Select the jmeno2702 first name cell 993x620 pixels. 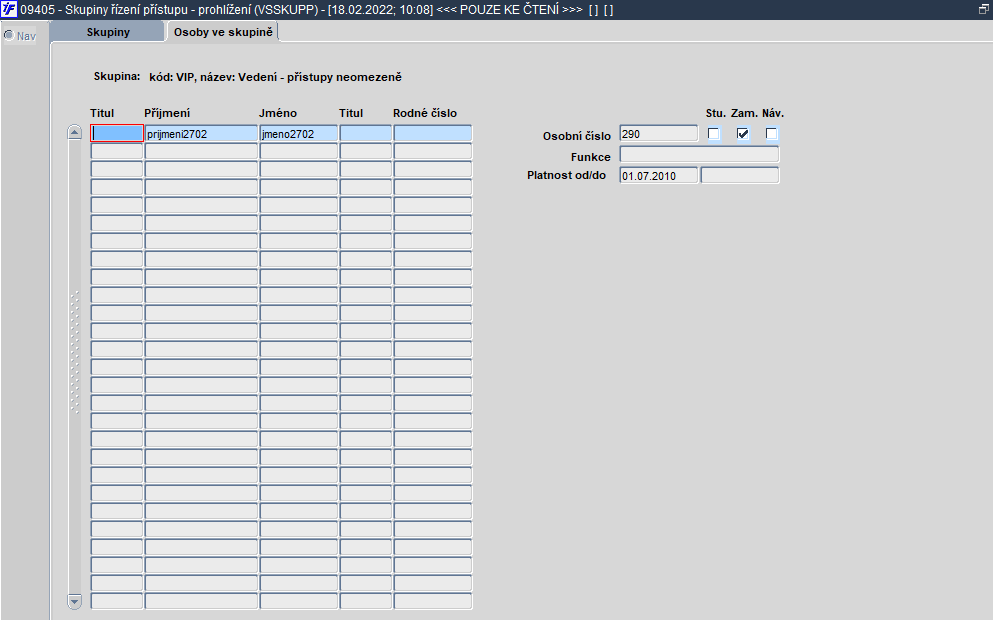(299, 133)
